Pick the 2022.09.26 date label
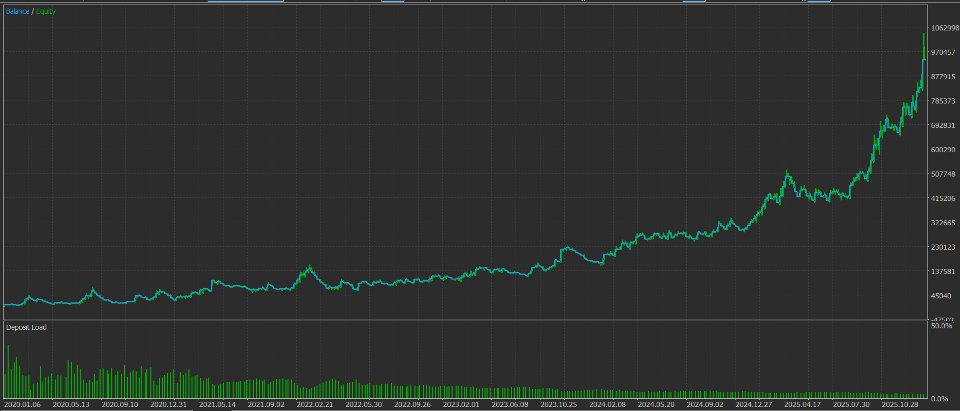The height and width of the screenshot is (411, 960). pos(413,405)
